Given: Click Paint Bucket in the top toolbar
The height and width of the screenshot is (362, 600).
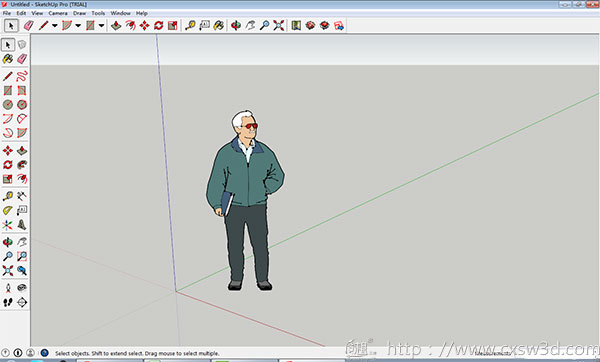Looking at the screenshot, I should 218,26.
